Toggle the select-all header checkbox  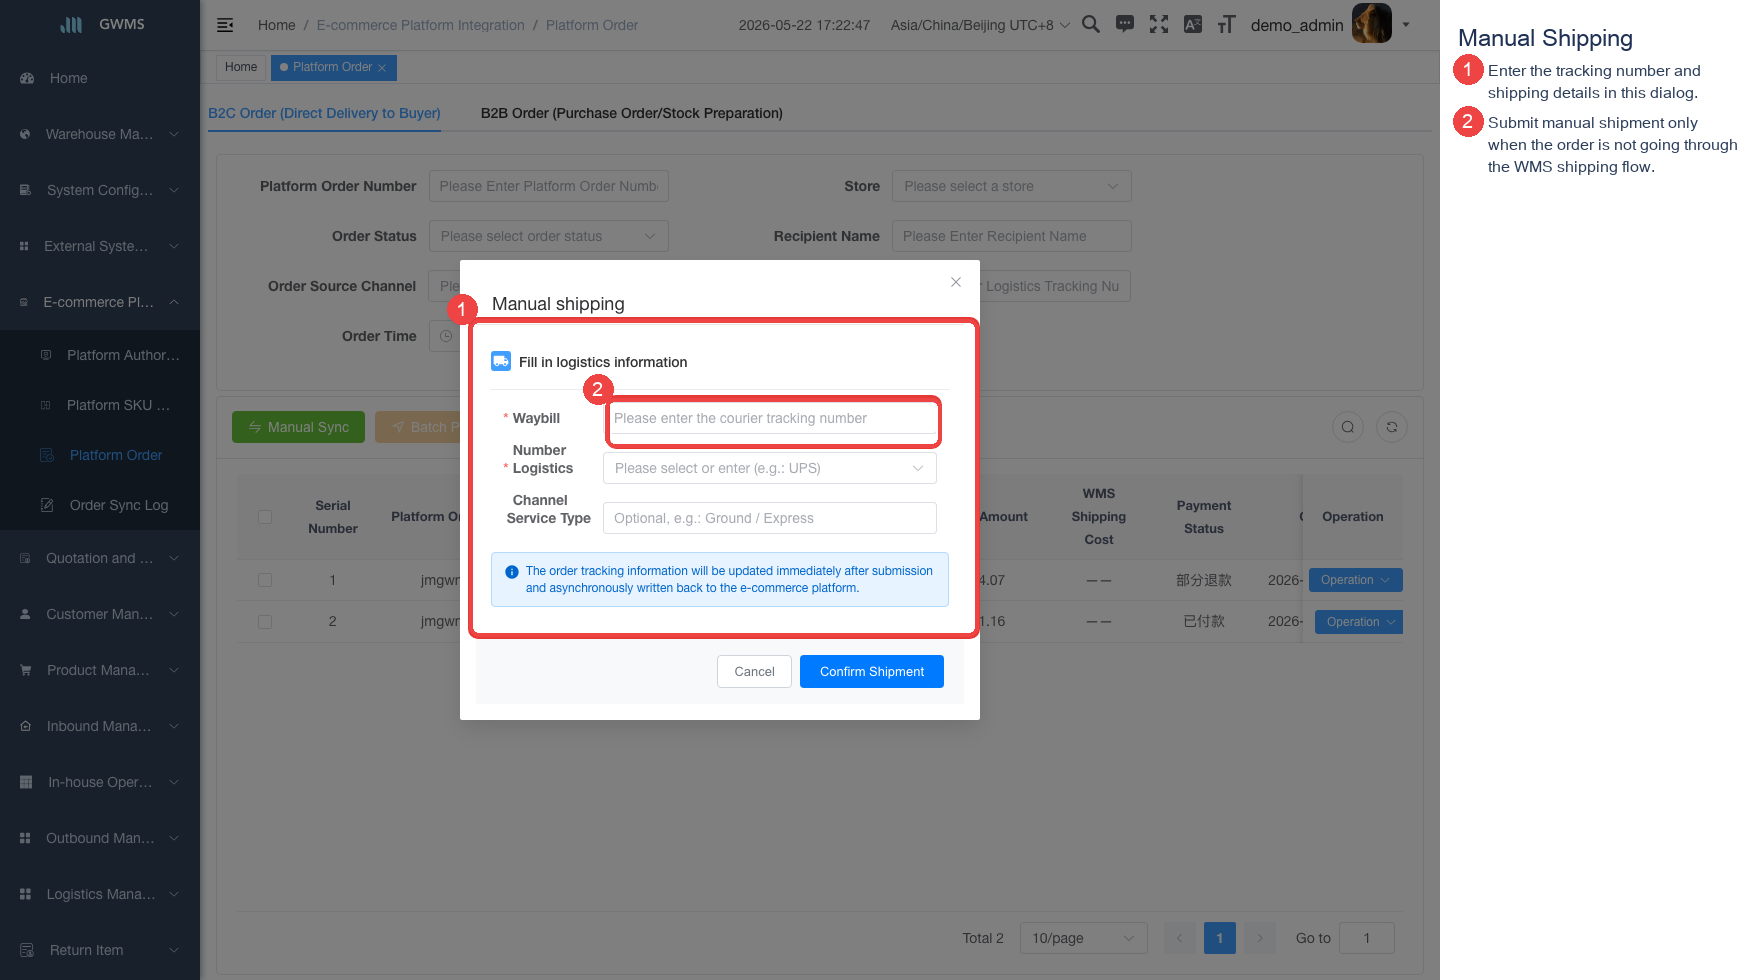click(x=265, y=517)
